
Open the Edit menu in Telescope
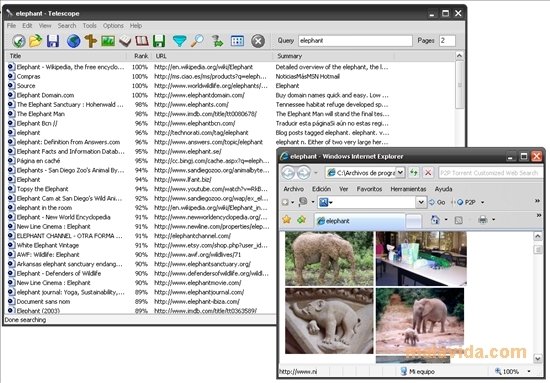(27, 26)
